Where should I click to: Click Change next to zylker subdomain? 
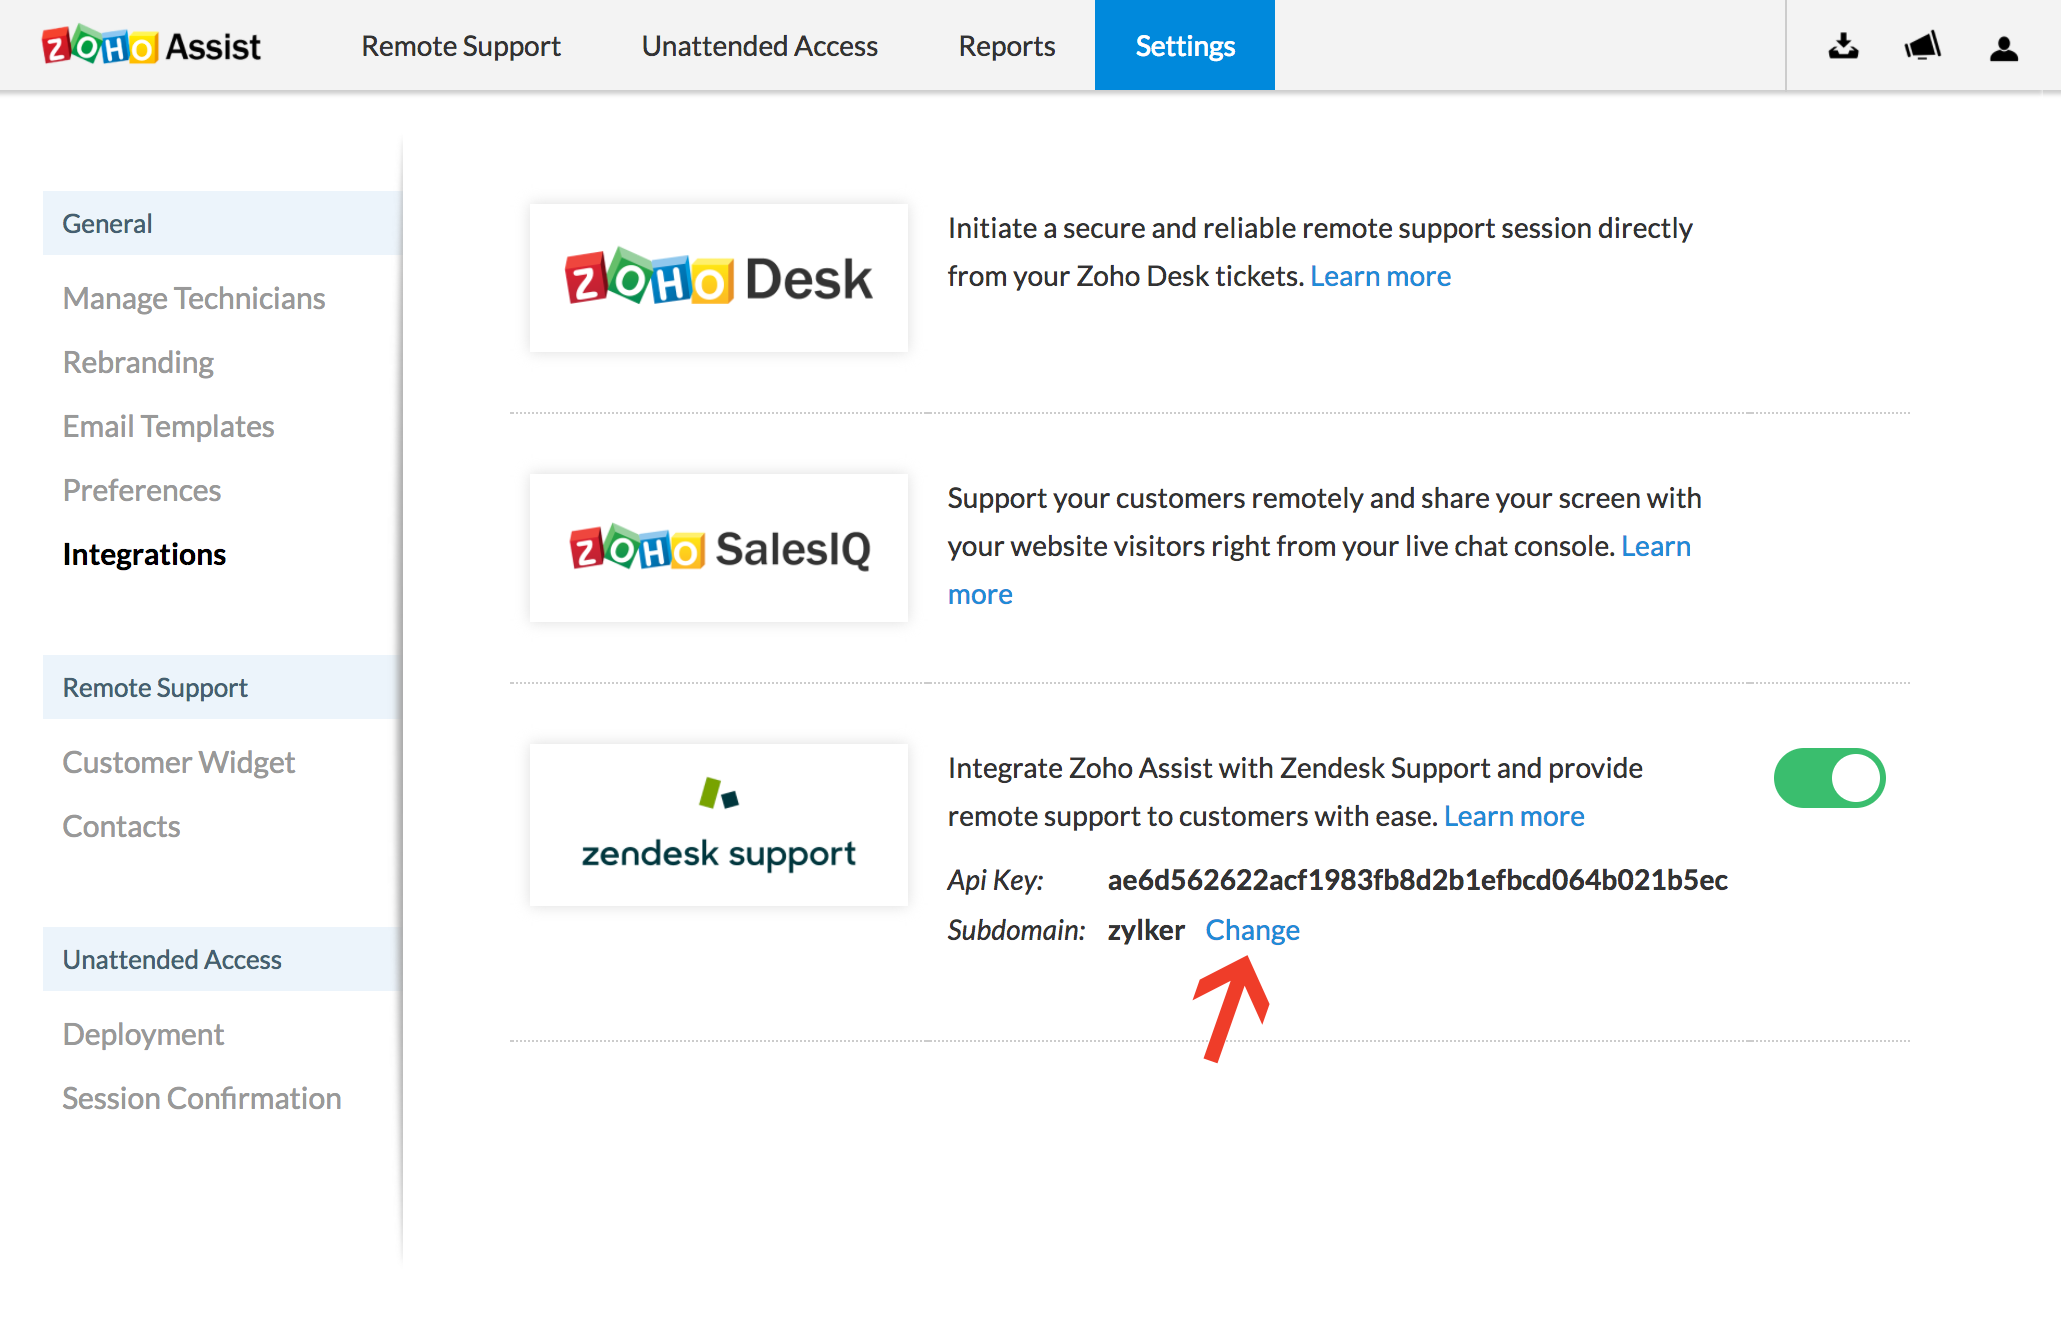coord(1252,930)
